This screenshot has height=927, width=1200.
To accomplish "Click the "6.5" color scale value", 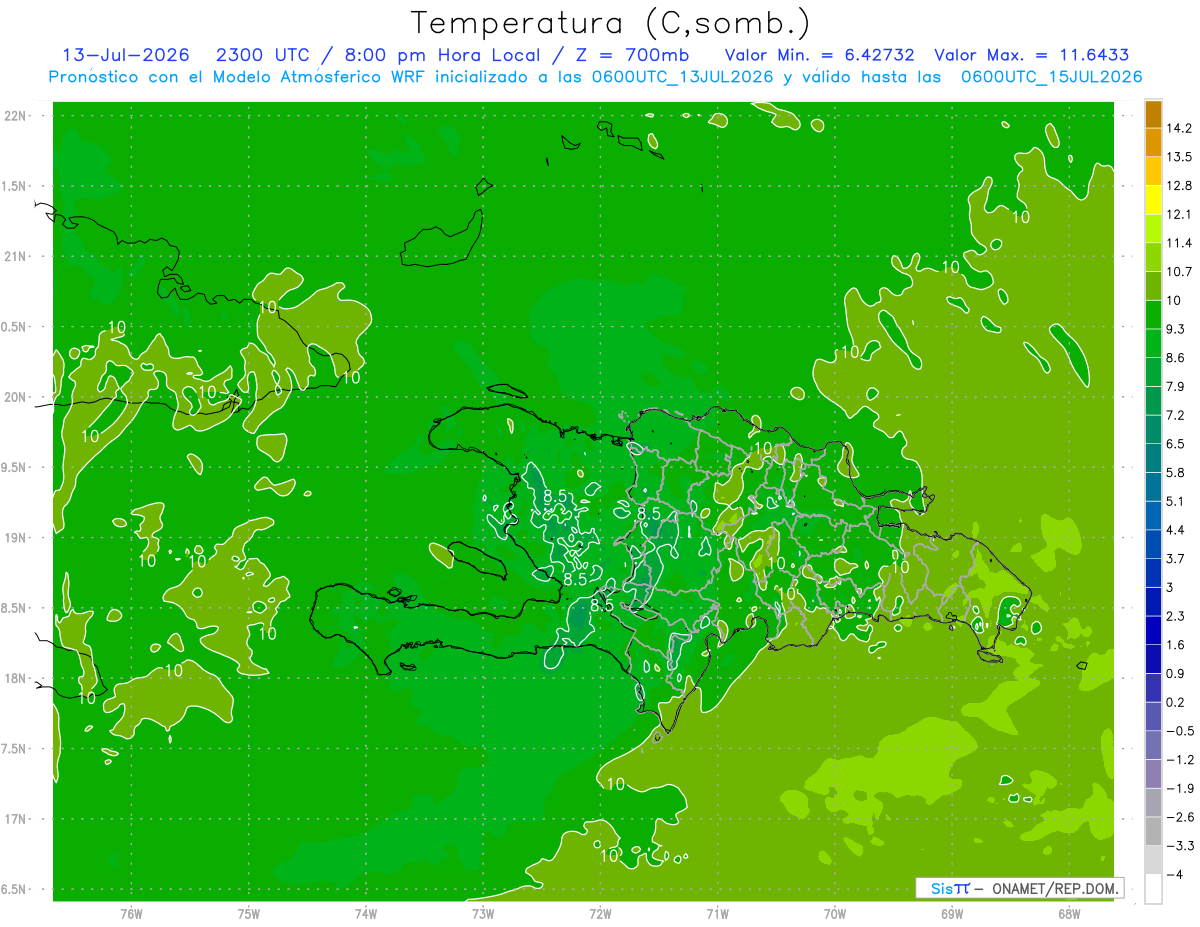I will click(x=1175, y=444).
